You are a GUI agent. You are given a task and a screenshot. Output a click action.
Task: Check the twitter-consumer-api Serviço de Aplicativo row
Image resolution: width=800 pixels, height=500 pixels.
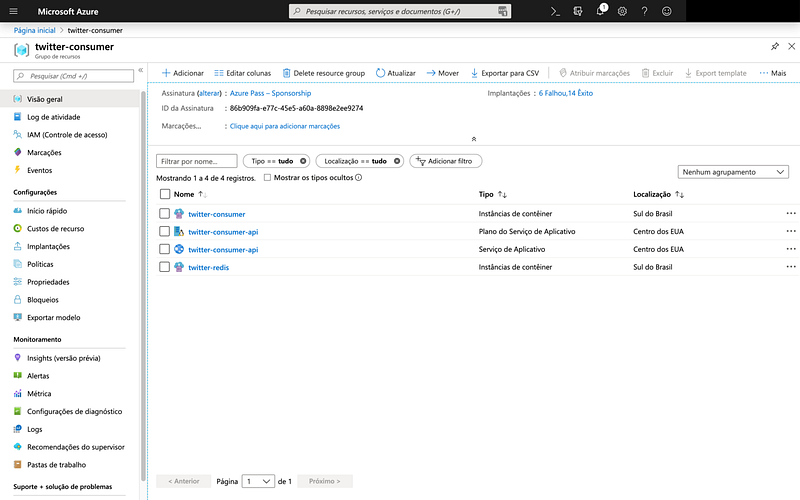(164, 249)
